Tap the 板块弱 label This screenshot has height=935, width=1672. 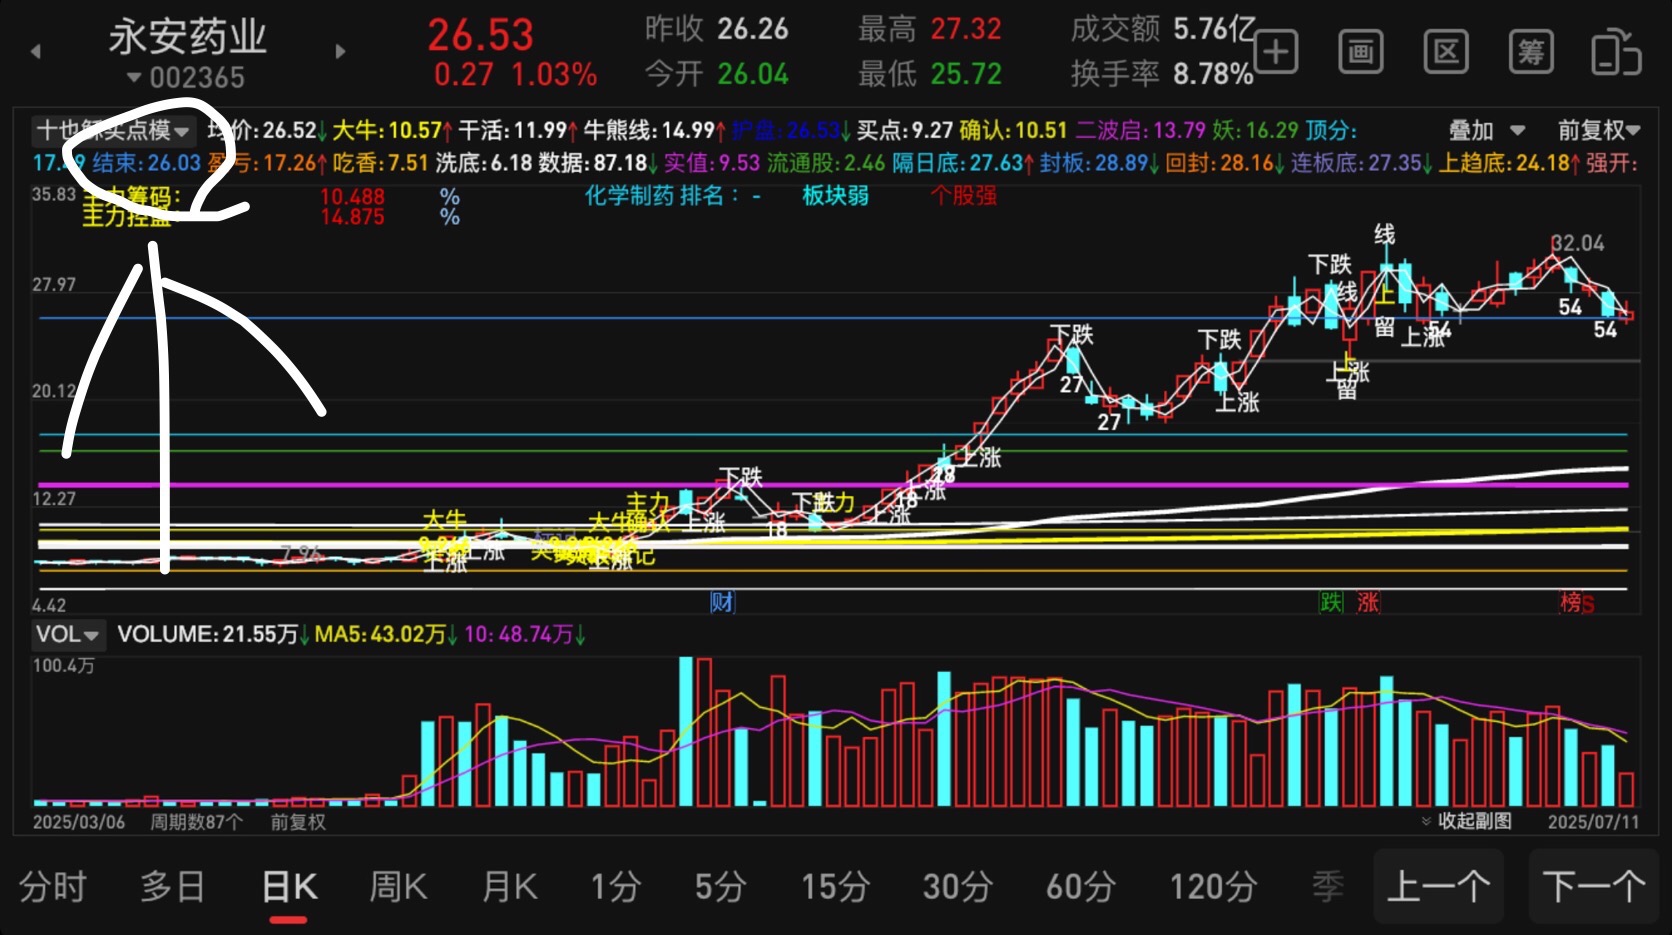[835, 196]
